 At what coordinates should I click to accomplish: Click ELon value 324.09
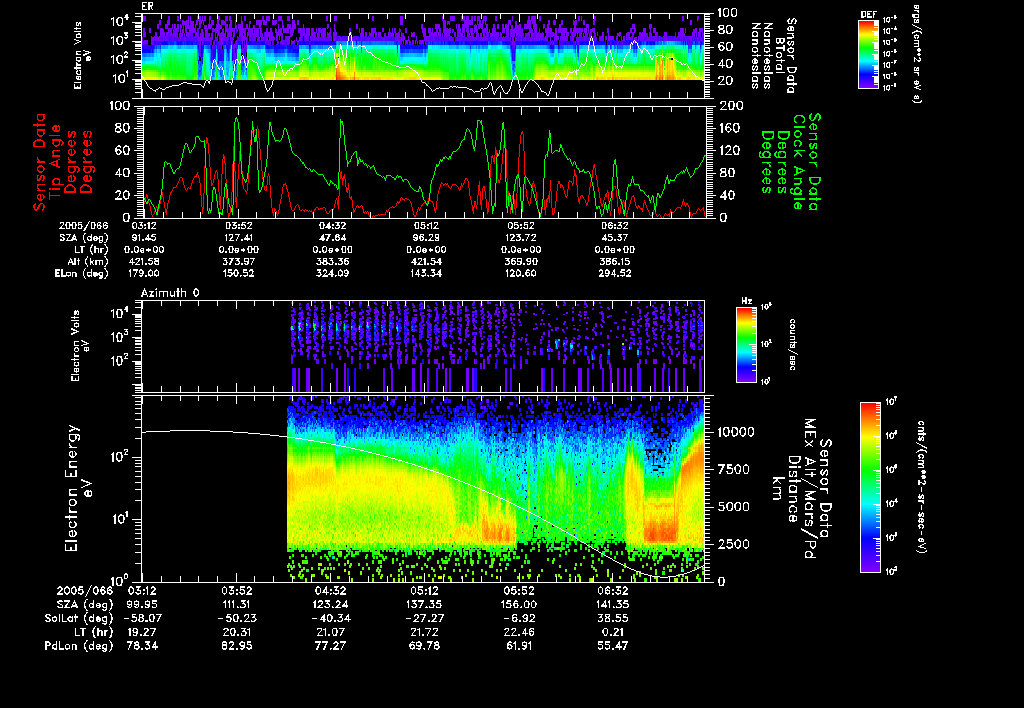[332, 274]
